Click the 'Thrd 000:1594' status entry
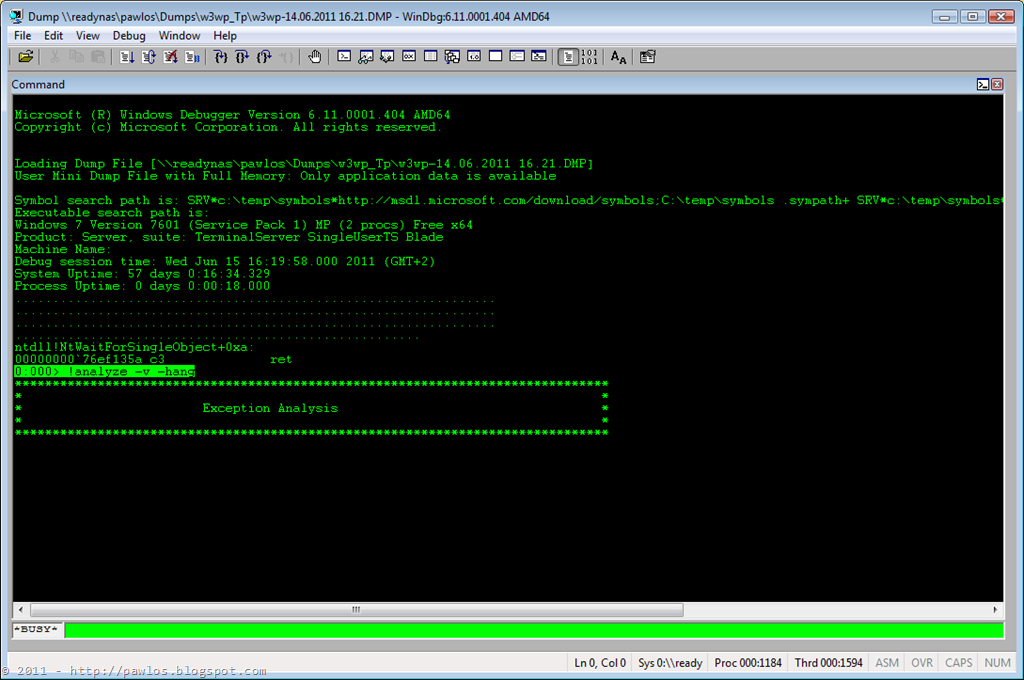This screenshot has width=1024, height=680. tap(828, 662)
